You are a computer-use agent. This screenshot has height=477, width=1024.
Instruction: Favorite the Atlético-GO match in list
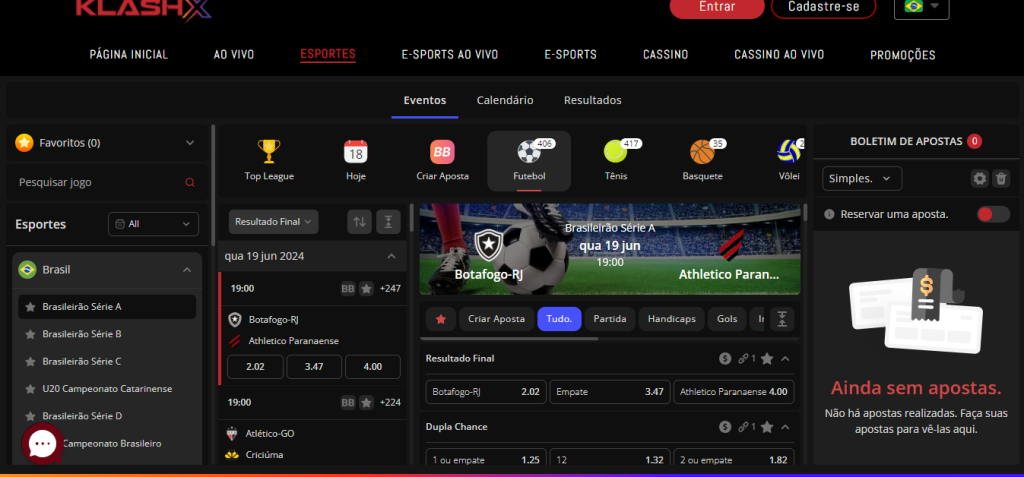pyautogui.click(x=367, y=403)
